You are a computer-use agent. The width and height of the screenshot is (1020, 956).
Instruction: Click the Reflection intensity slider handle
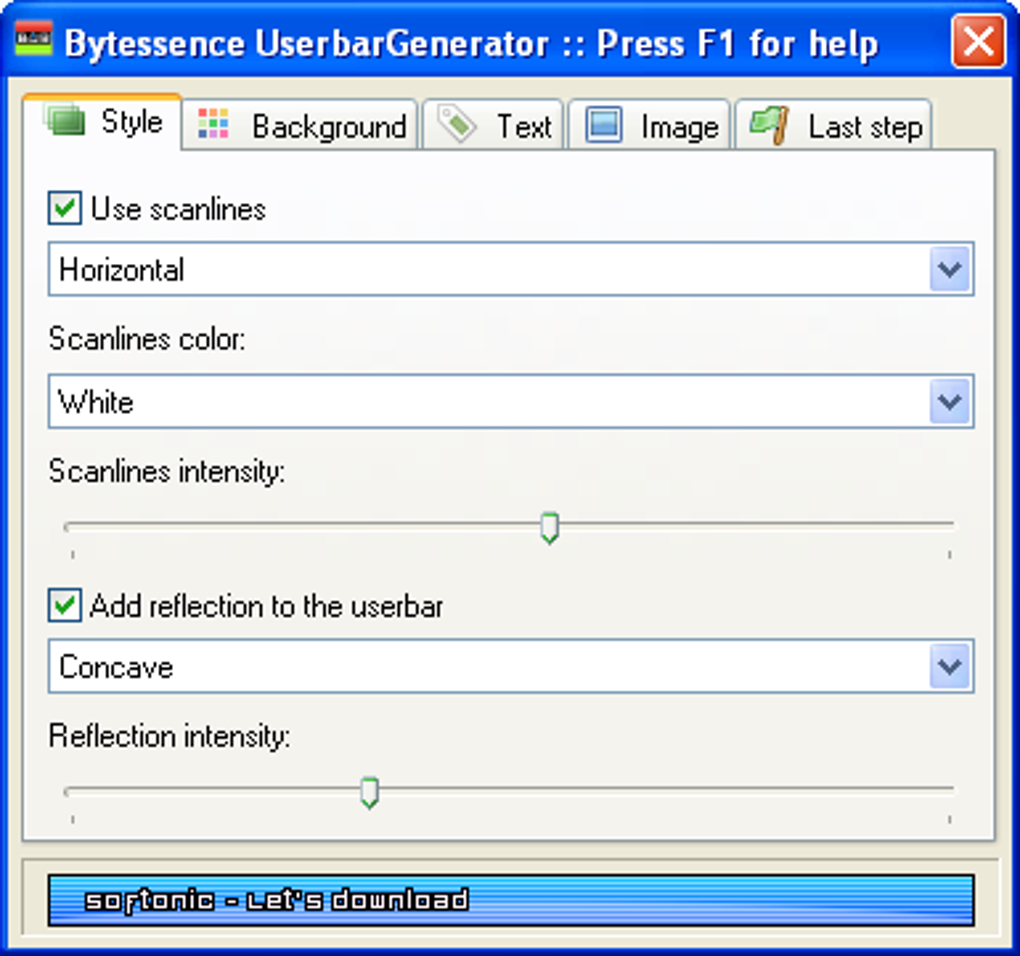[x=369, y=792]
